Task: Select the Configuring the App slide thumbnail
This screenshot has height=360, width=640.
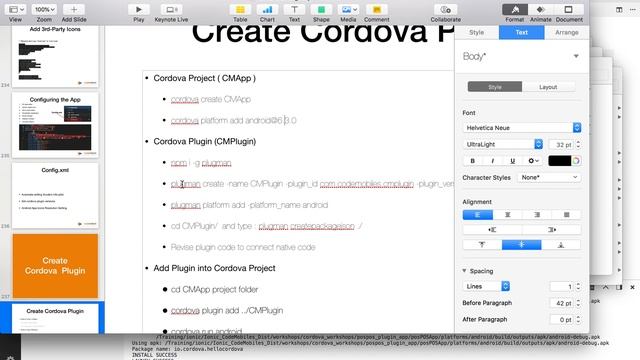Action: (55, 125)
